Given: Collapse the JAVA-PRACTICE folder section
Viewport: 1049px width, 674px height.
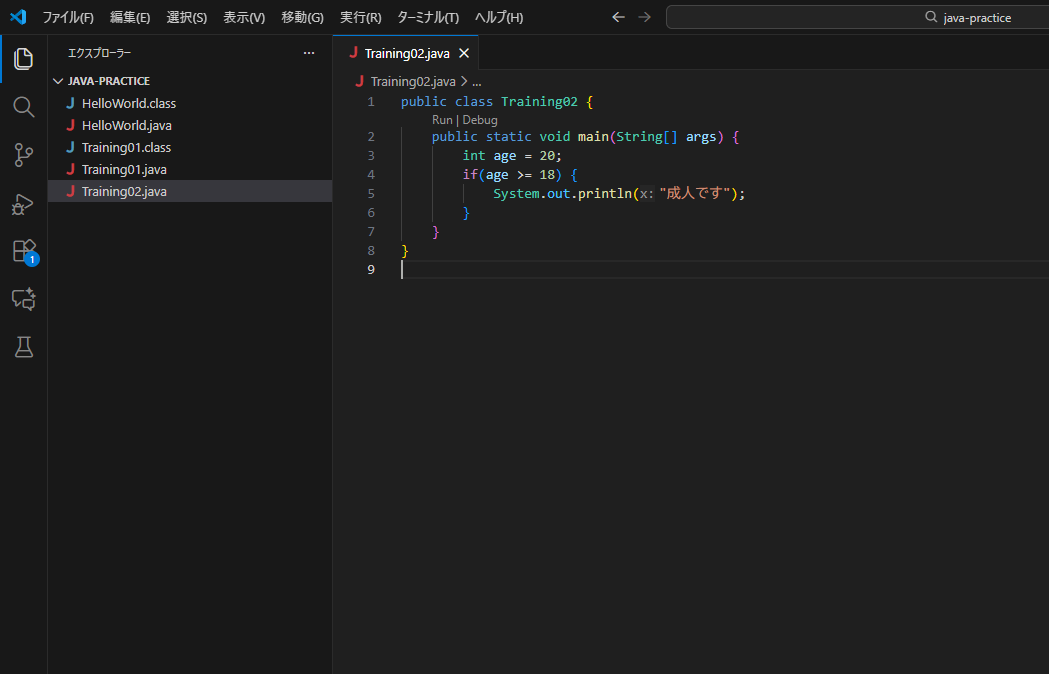Looking at the screenshot, I should tap(108, 81).
